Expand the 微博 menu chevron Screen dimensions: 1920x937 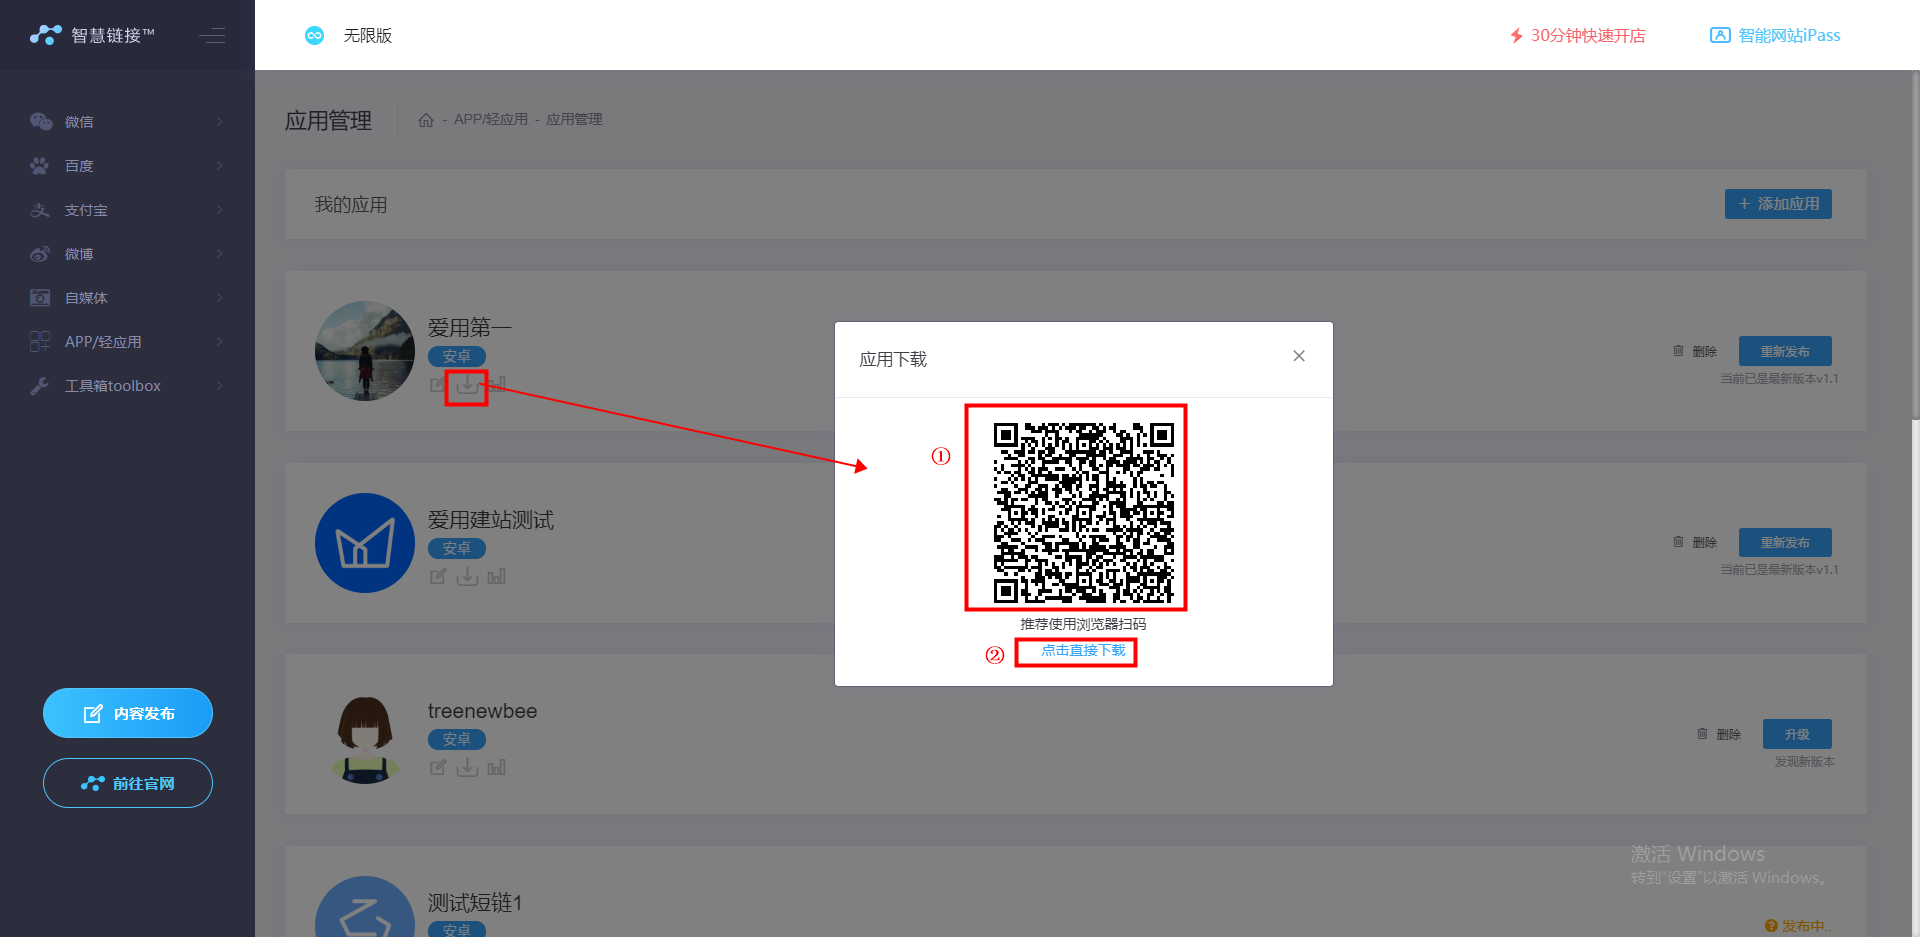coord(220,254)
